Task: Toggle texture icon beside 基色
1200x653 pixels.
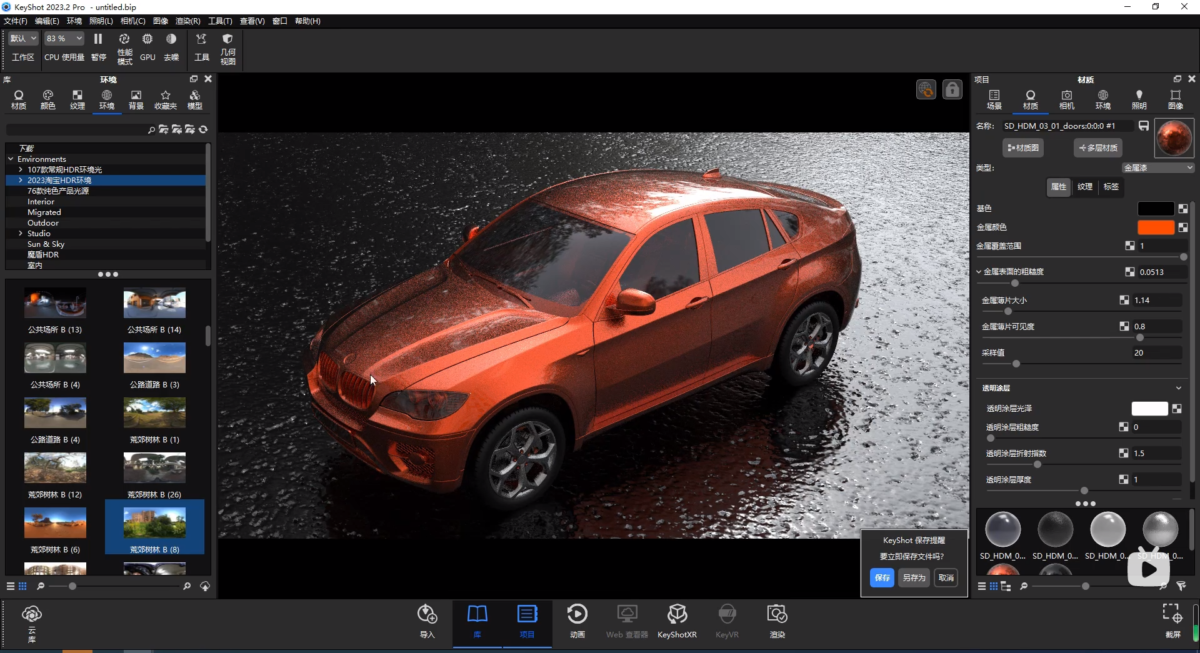Action: pos(1183,209)
